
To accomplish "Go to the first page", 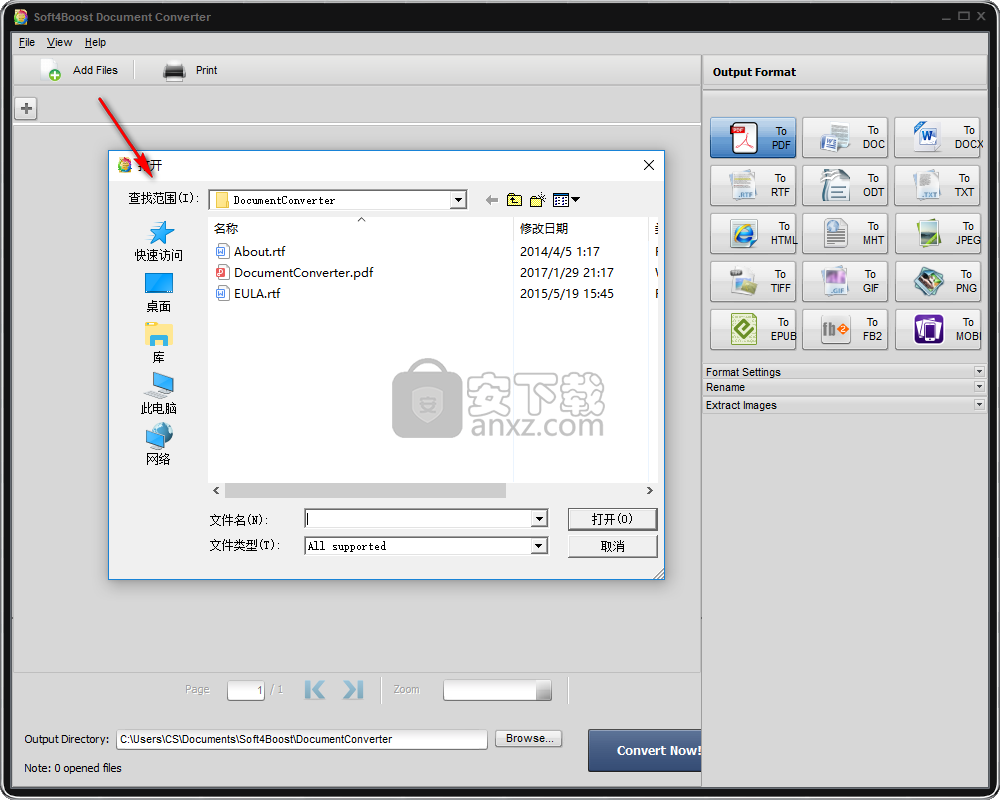I will pos(315,690).
